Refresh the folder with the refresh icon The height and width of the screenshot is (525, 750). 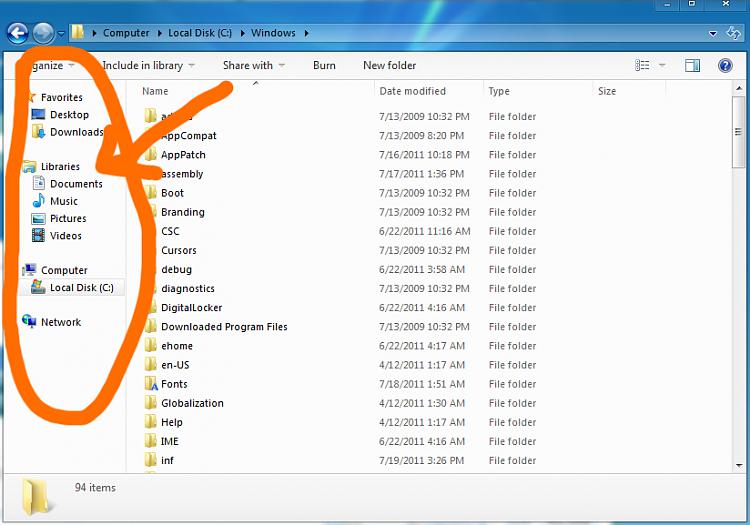coord(733,33)
